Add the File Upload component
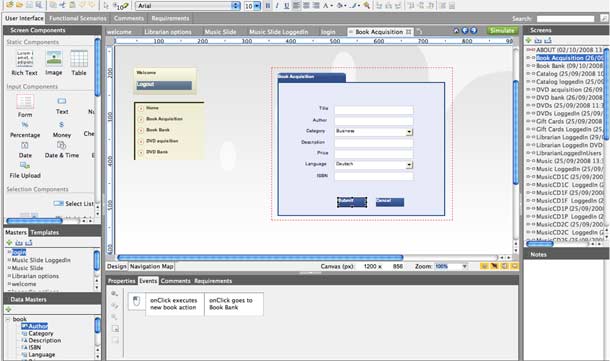 pos(25,170)
